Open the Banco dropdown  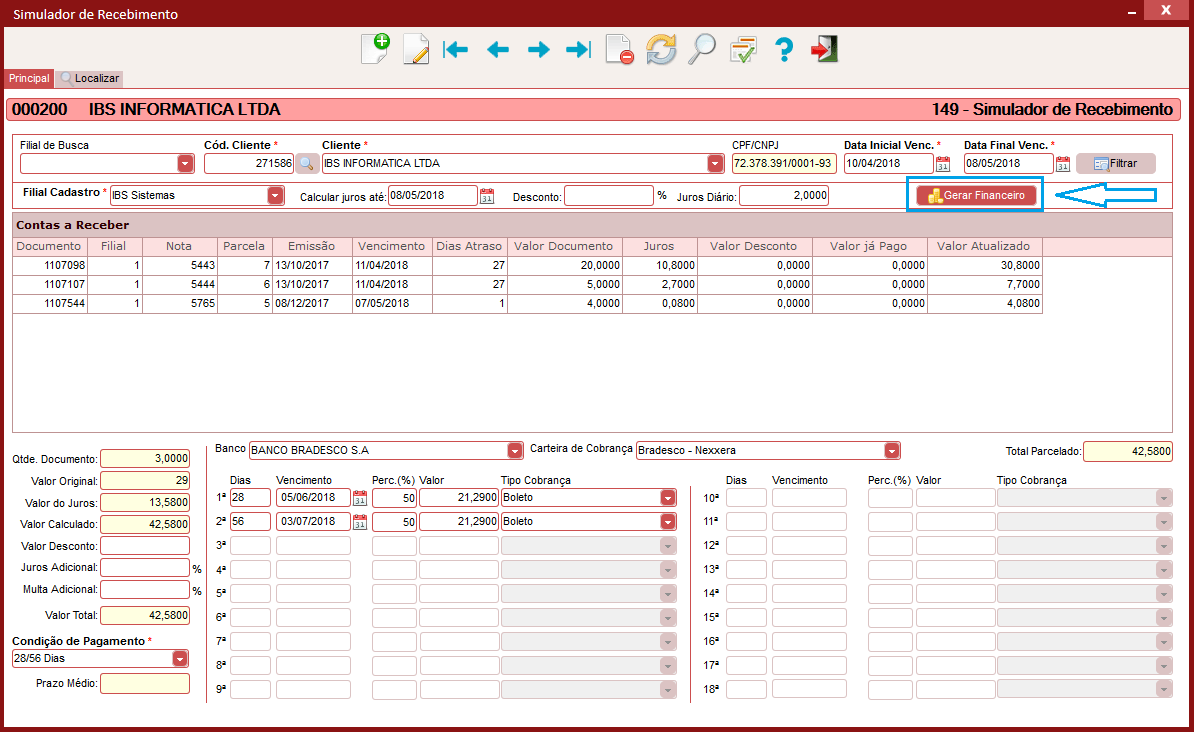click(x=515, y=451)
